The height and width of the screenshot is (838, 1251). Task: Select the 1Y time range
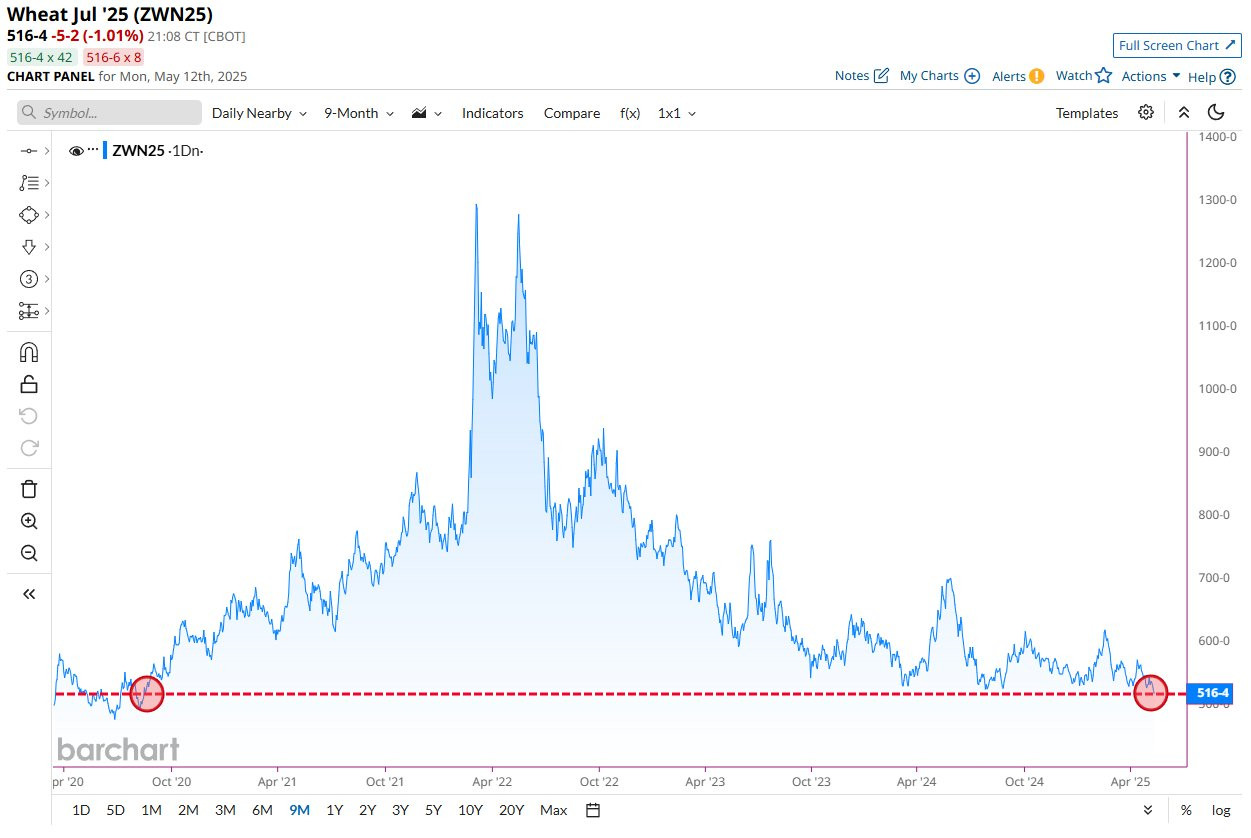pos(335,810)
